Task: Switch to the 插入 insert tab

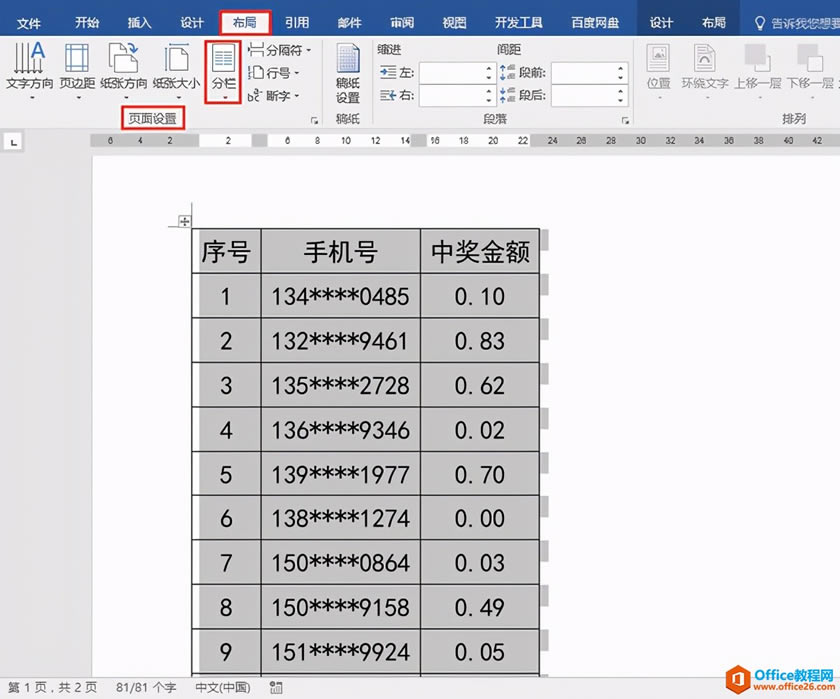Action: click(x=139, y=23)
